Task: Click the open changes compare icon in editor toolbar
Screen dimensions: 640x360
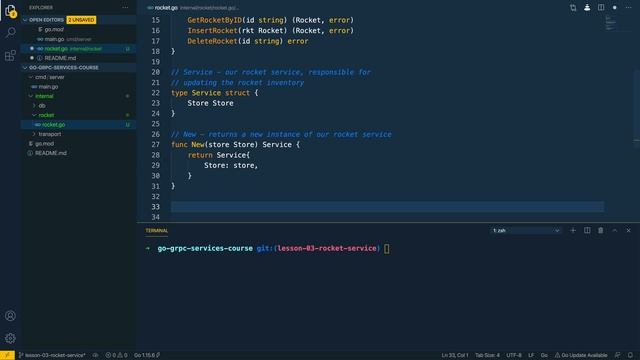Action: [573, 7]
